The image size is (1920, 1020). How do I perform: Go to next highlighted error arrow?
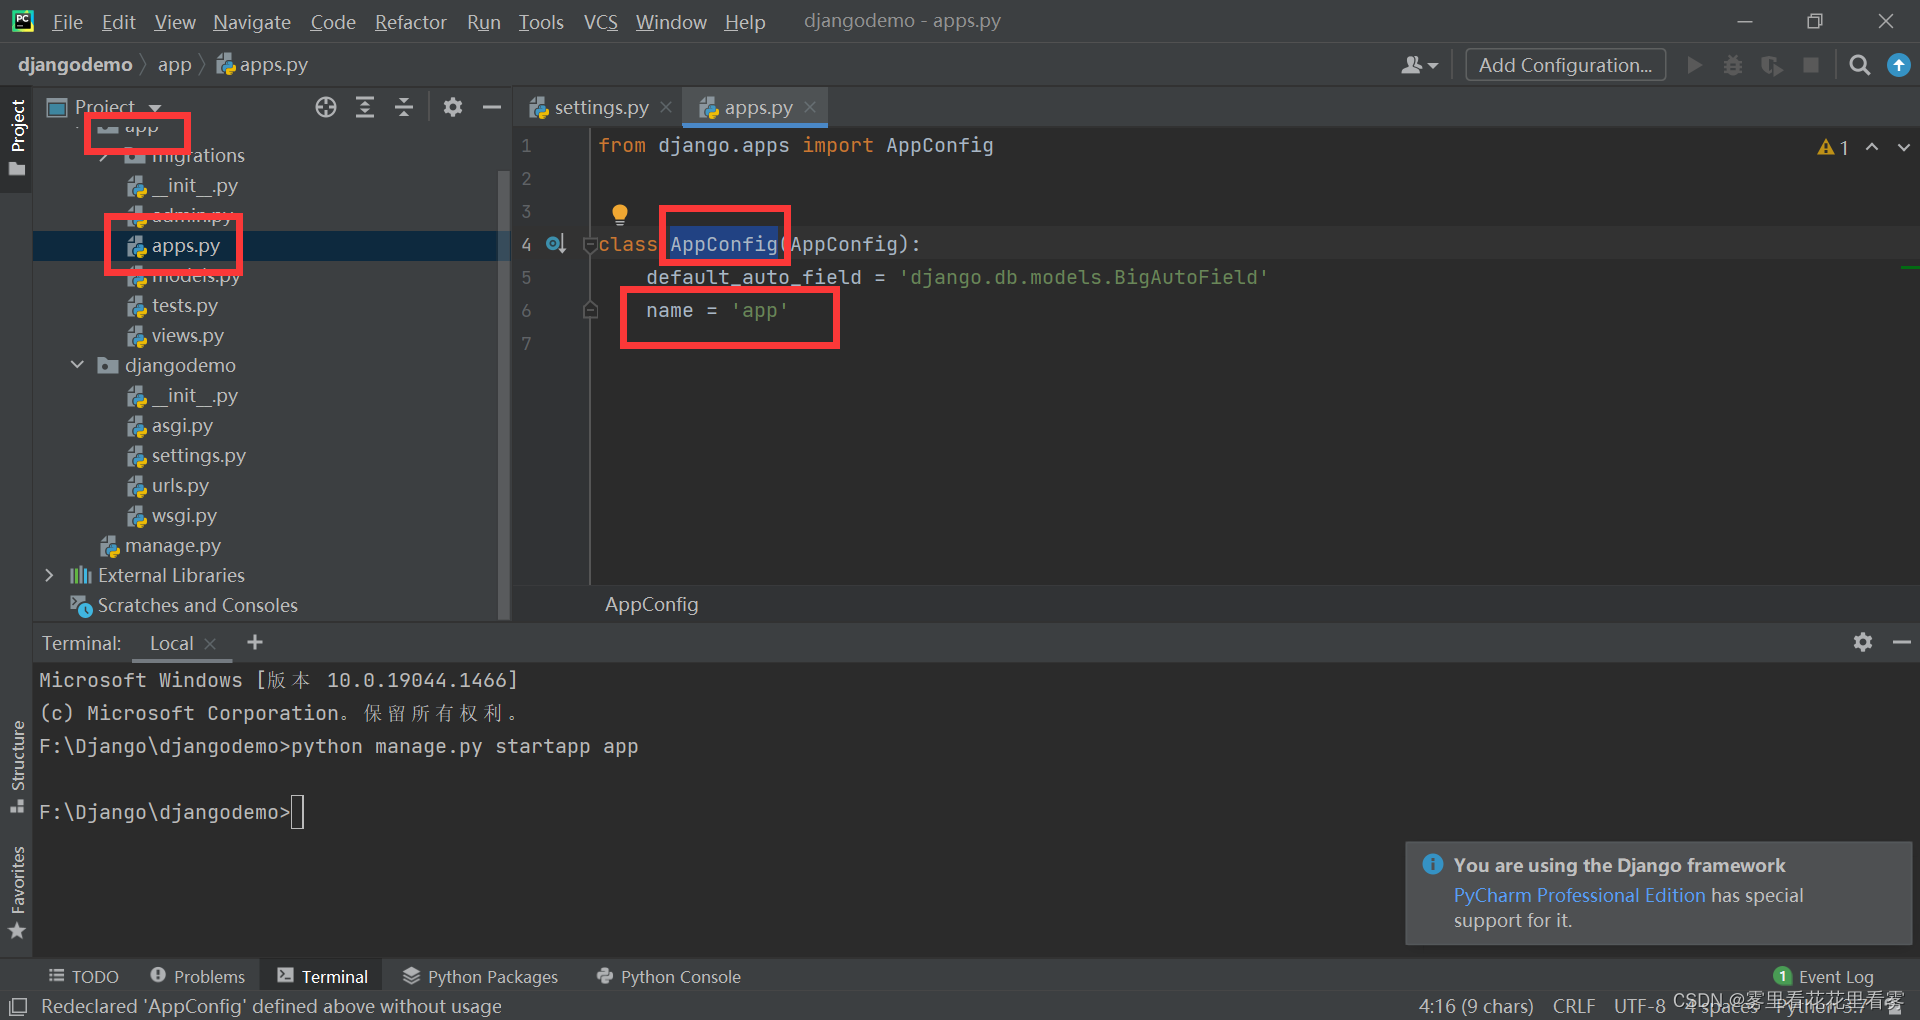(1903, 147)
